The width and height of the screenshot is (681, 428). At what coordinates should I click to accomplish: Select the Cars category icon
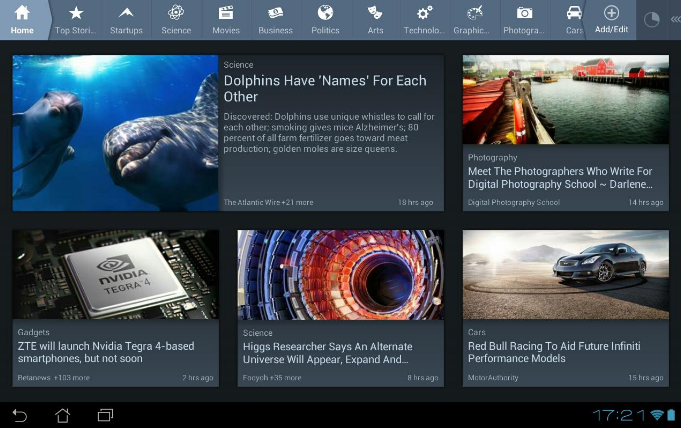(x=574, y=13)
